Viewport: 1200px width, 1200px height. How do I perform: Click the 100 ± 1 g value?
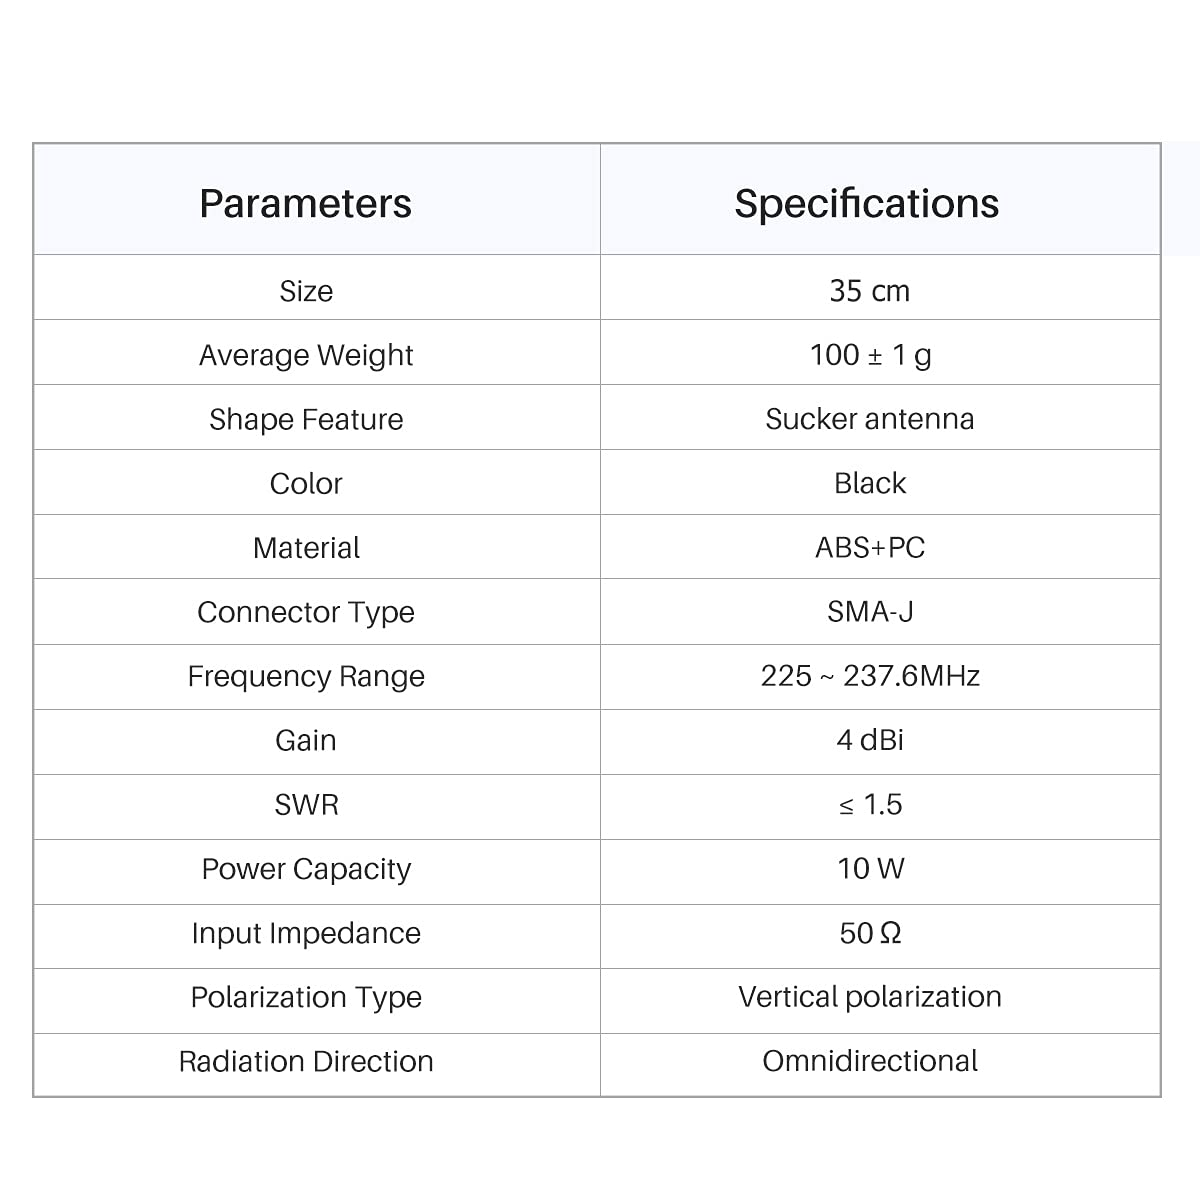click(x=870, y=355)
